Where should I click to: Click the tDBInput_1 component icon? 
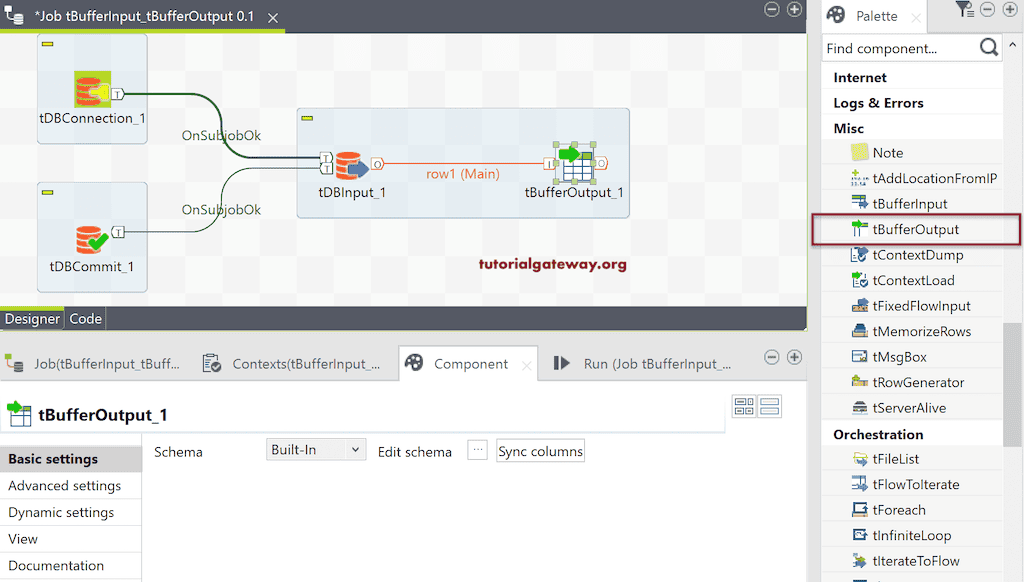(x=350, y=162)
